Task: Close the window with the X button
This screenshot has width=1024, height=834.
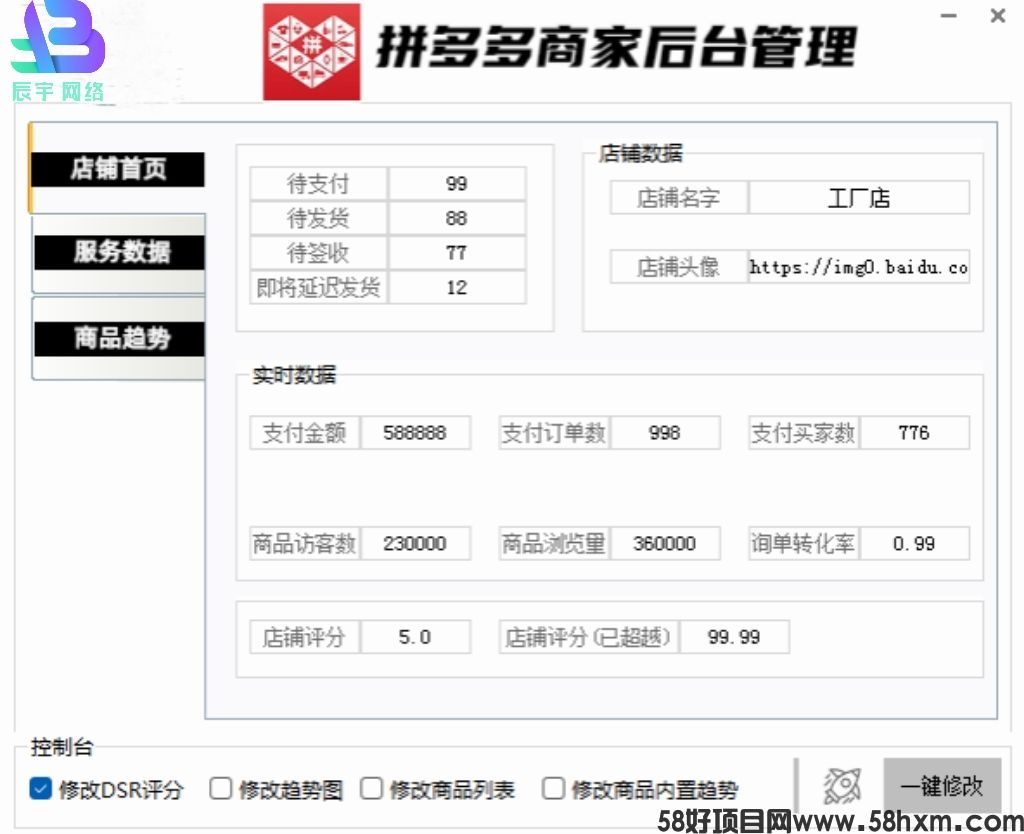Action: 997,15
